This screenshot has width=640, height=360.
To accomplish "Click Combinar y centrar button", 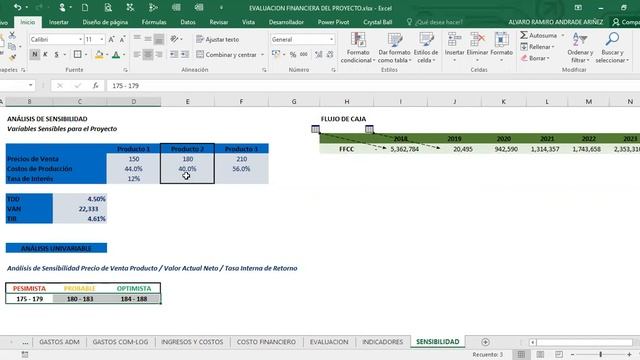I will pyautogui.click(x=227, y=54).
